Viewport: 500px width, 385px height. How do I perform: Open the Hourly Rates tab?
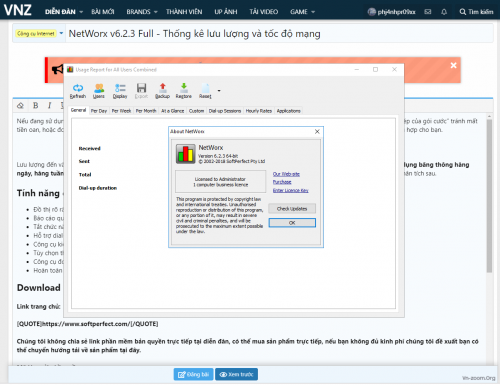coord(259,111)
